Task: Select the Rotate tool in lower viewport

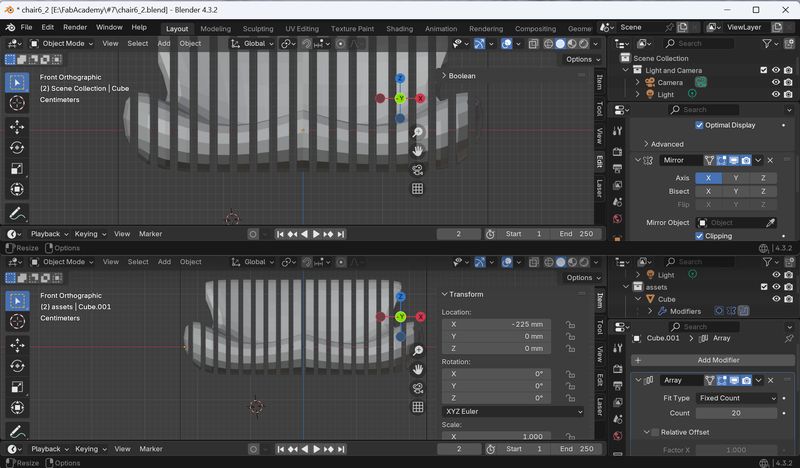Action: coord(17,366)
